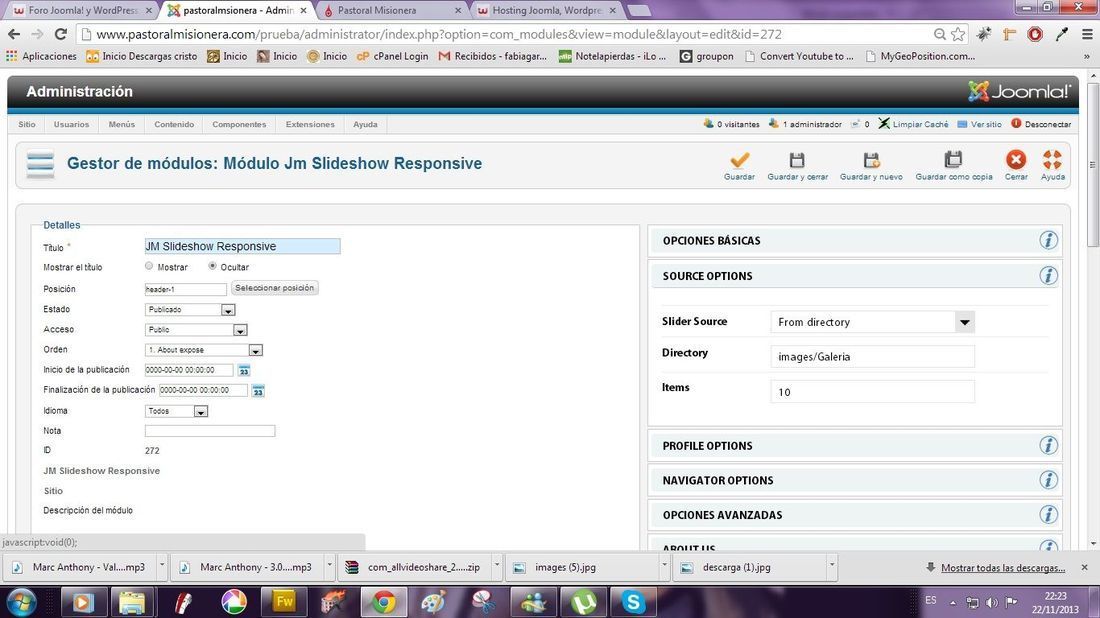Image resolution: width=1100 pixels, height=618 pixels.
Task: Click info icon beside Opciones Básicas
Action: [x=1048, y=240]
